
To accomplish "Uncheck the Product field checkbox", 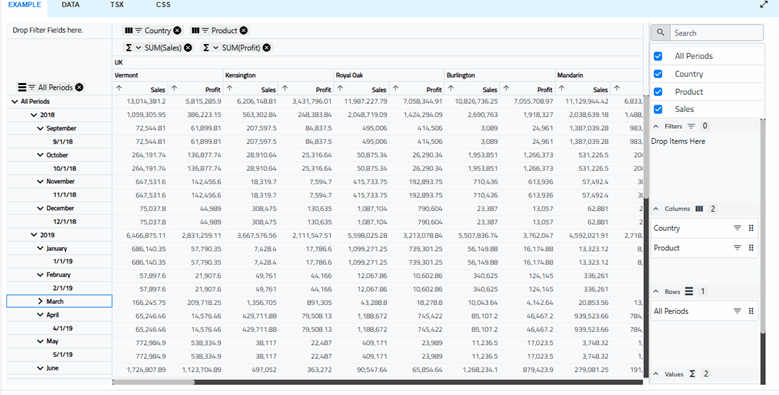I will coord(658,92).
